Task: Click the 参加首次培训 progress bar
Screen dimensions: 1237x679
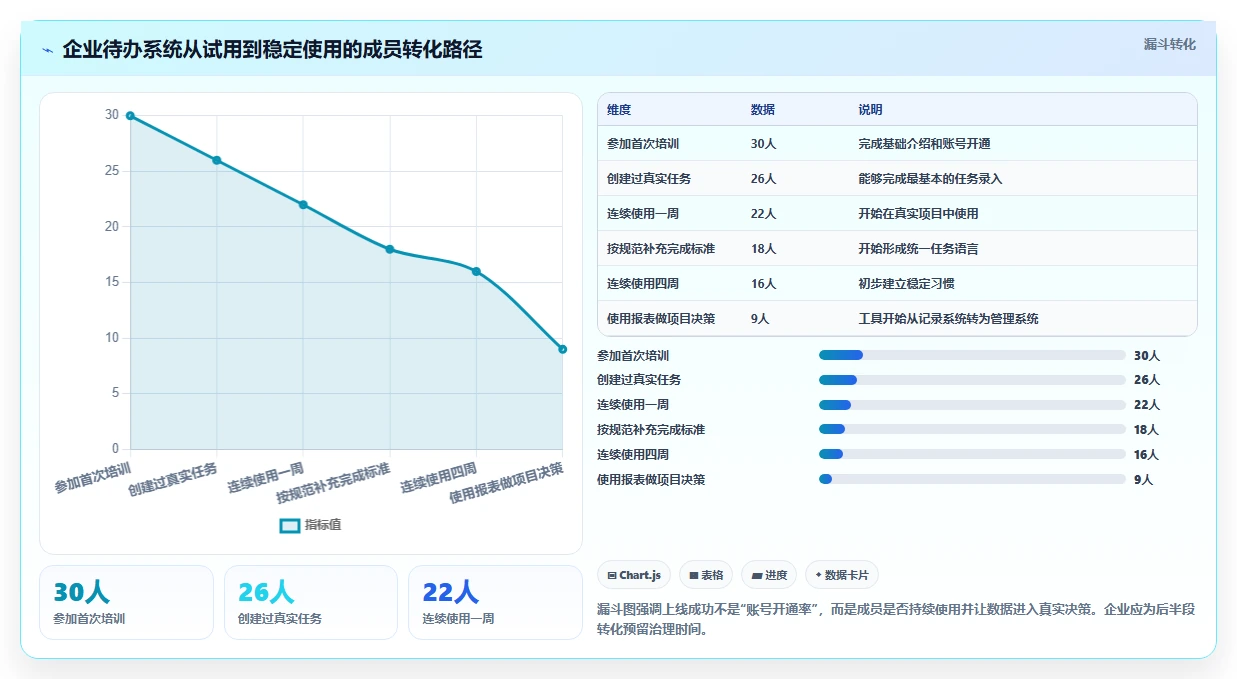Action: click(x=972, y=355)
